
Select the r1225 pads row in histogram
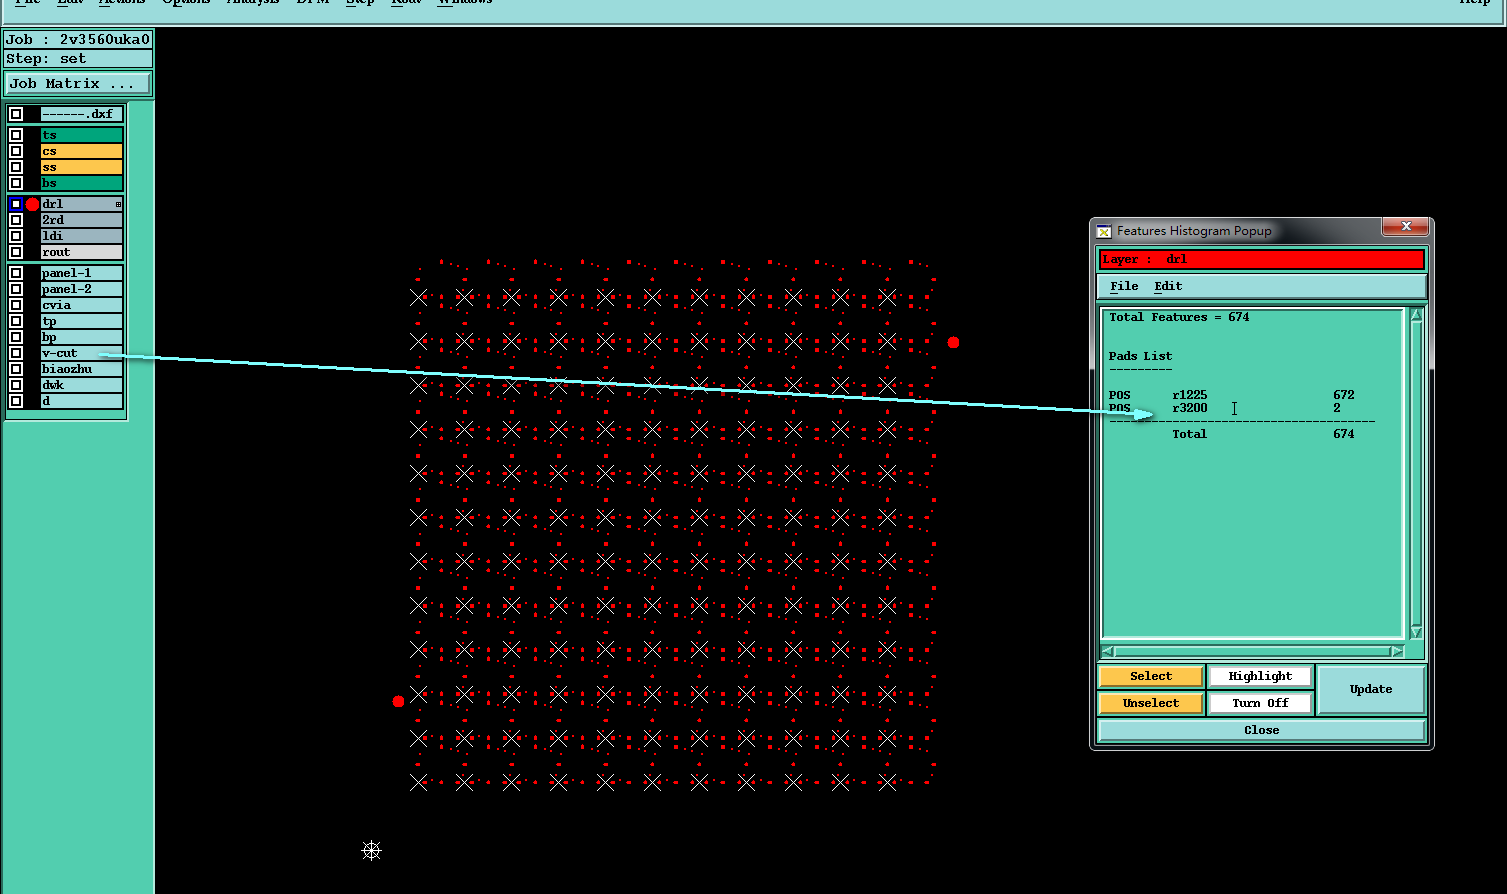point(1232,395)
